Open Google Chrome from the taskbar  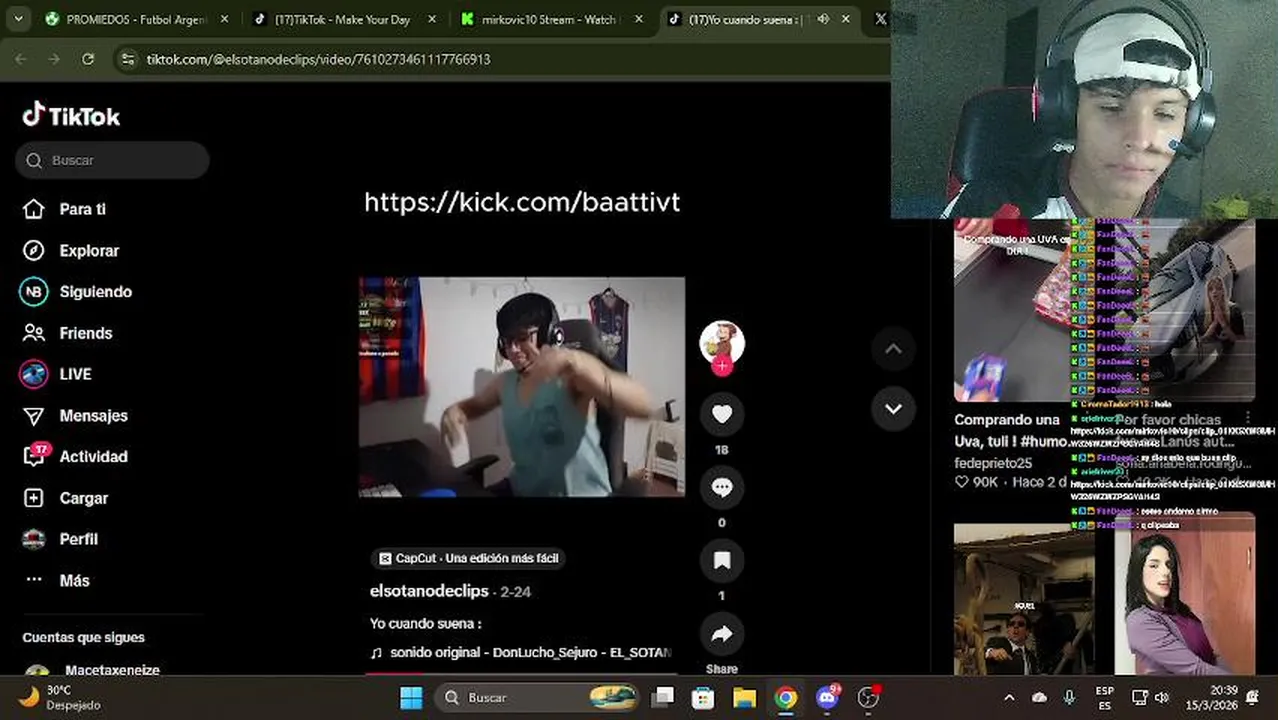pos(786,697)
